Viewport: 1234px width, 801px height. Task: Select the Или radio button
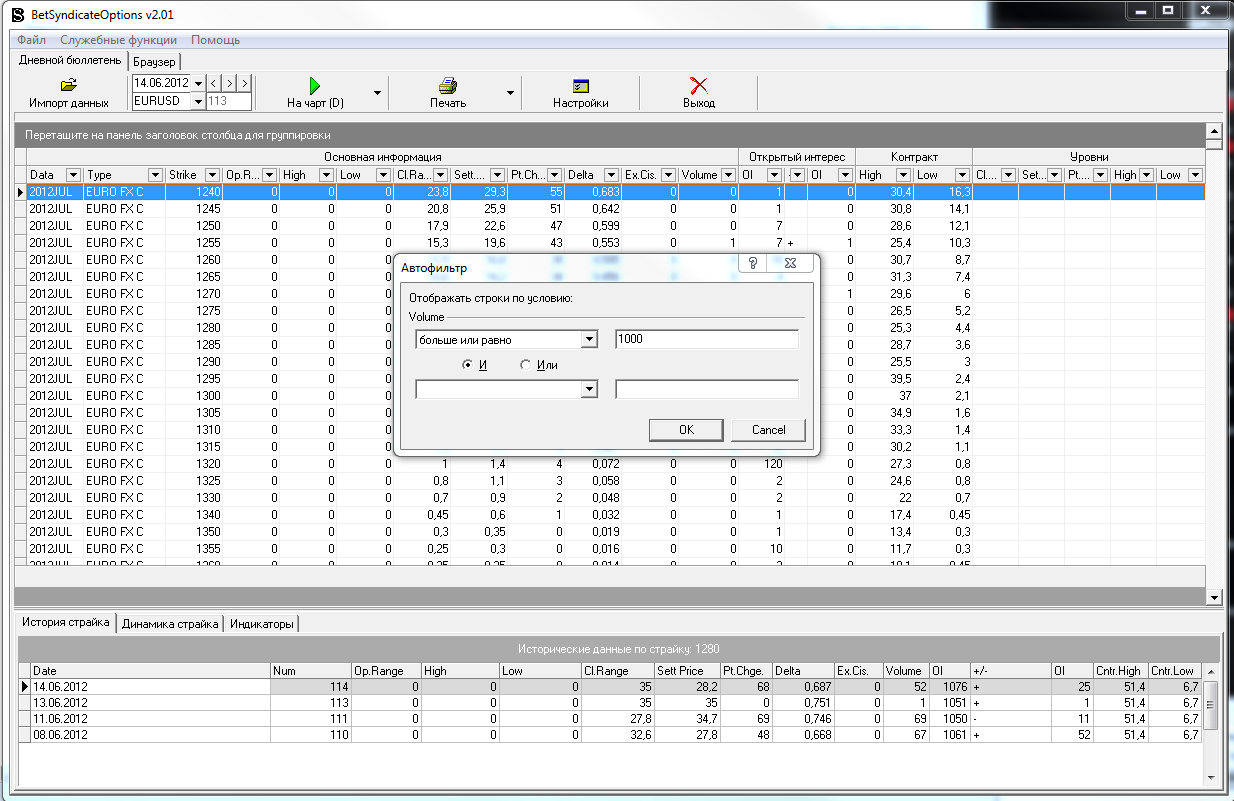click(x=526, y=365)
